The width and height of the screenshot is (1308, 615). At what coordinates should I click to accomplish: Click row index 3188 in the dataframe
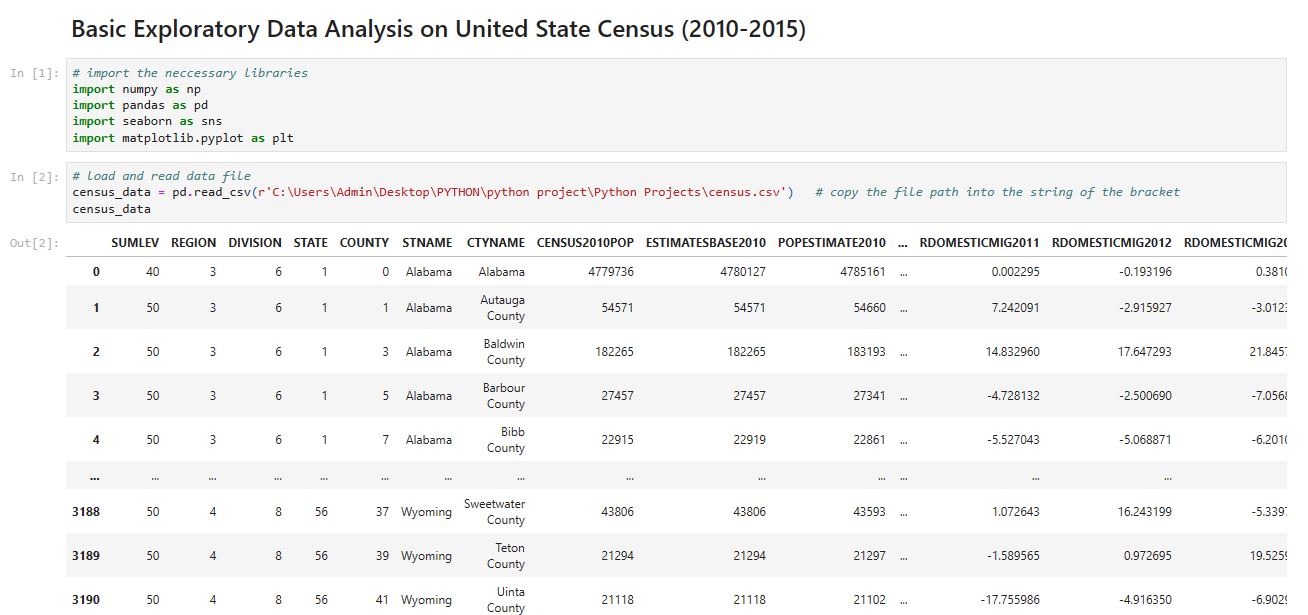(x=86, y=512)
